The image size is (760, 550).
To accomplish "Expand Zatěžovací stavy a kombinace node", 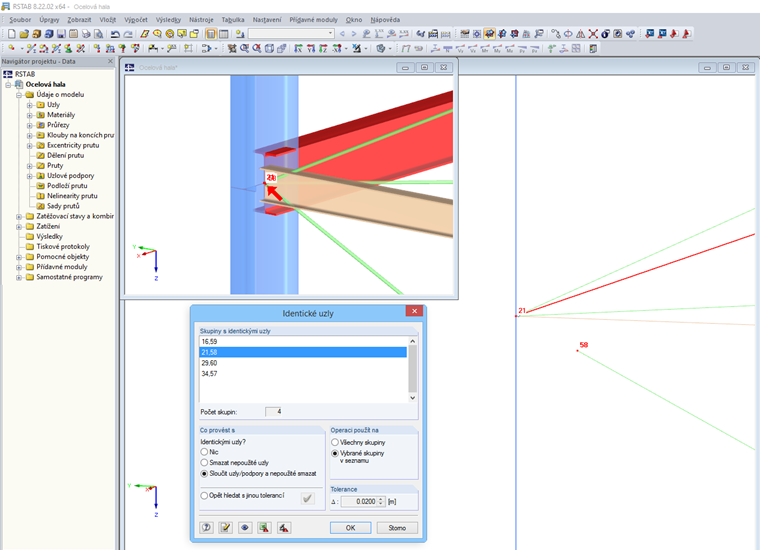I will coord(19,217).
